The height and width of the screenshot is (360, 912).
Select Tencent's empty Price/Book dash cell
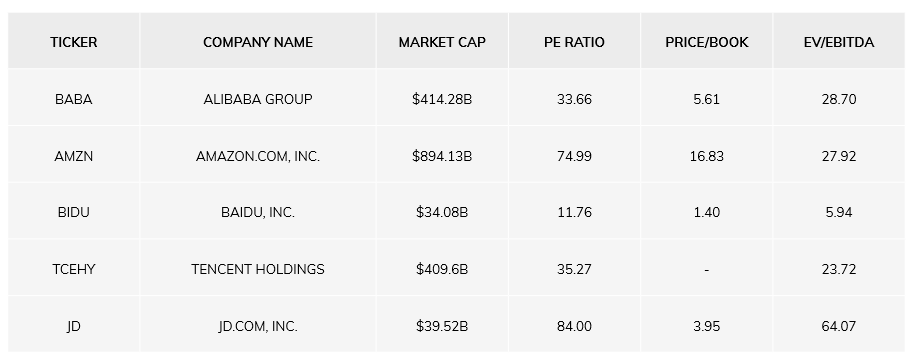coord(707,270)
